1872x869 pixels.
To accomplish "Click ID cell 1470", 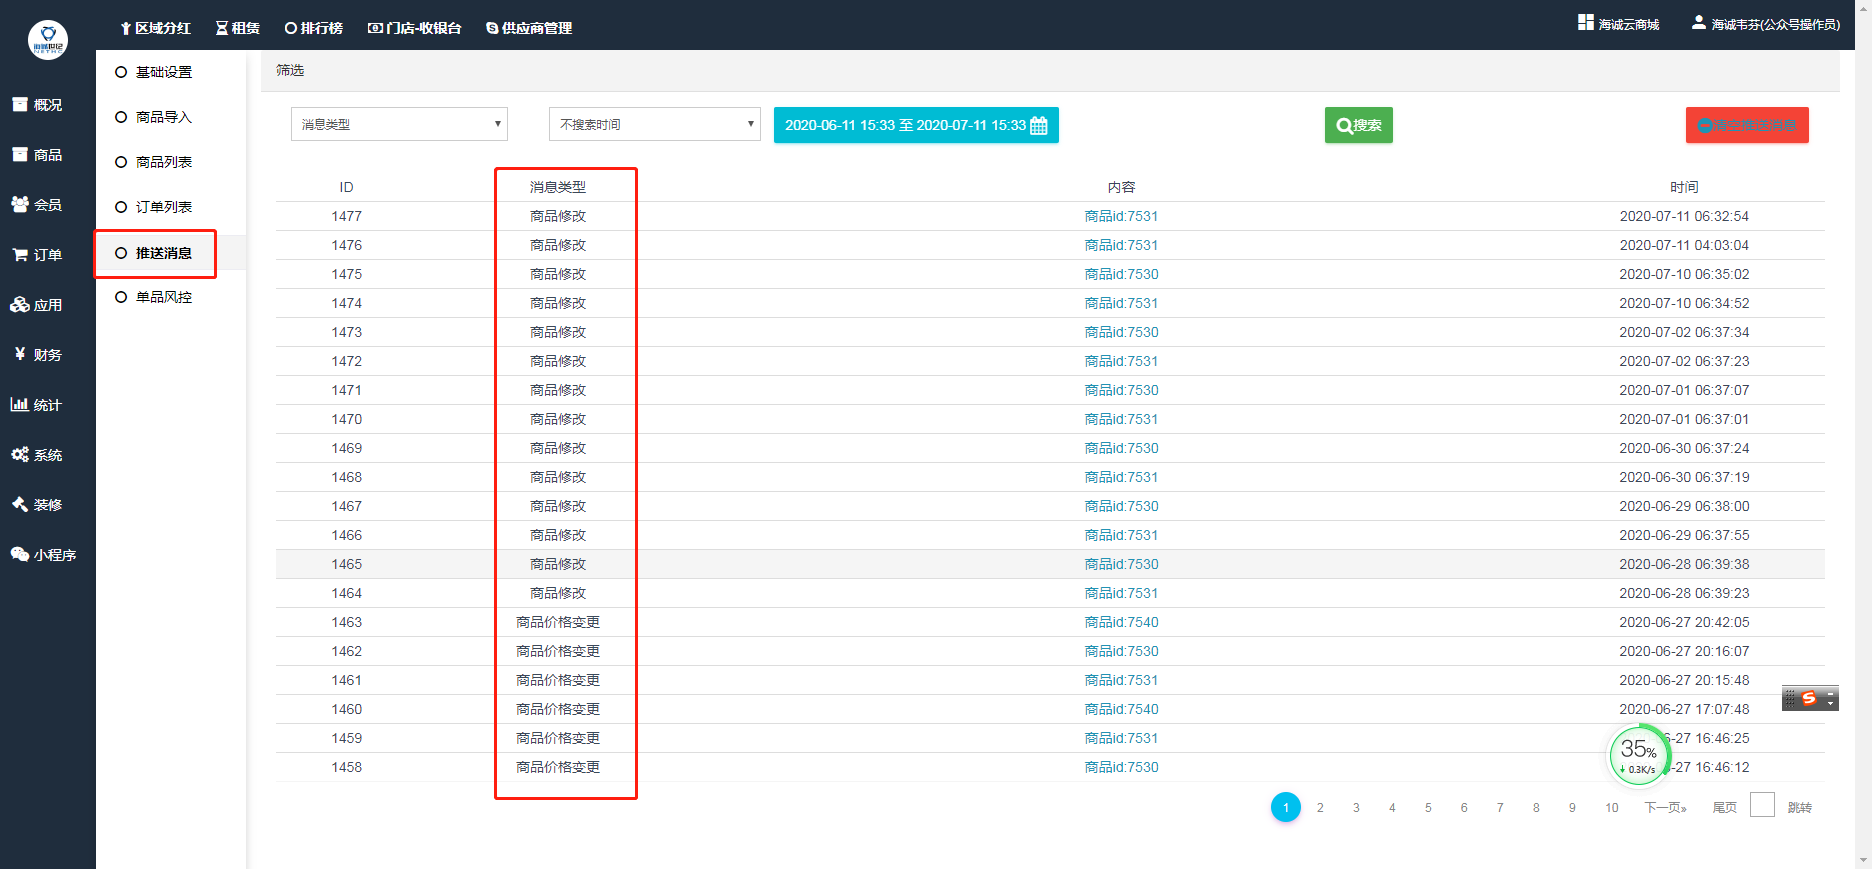I will click(x=347, y=419).
